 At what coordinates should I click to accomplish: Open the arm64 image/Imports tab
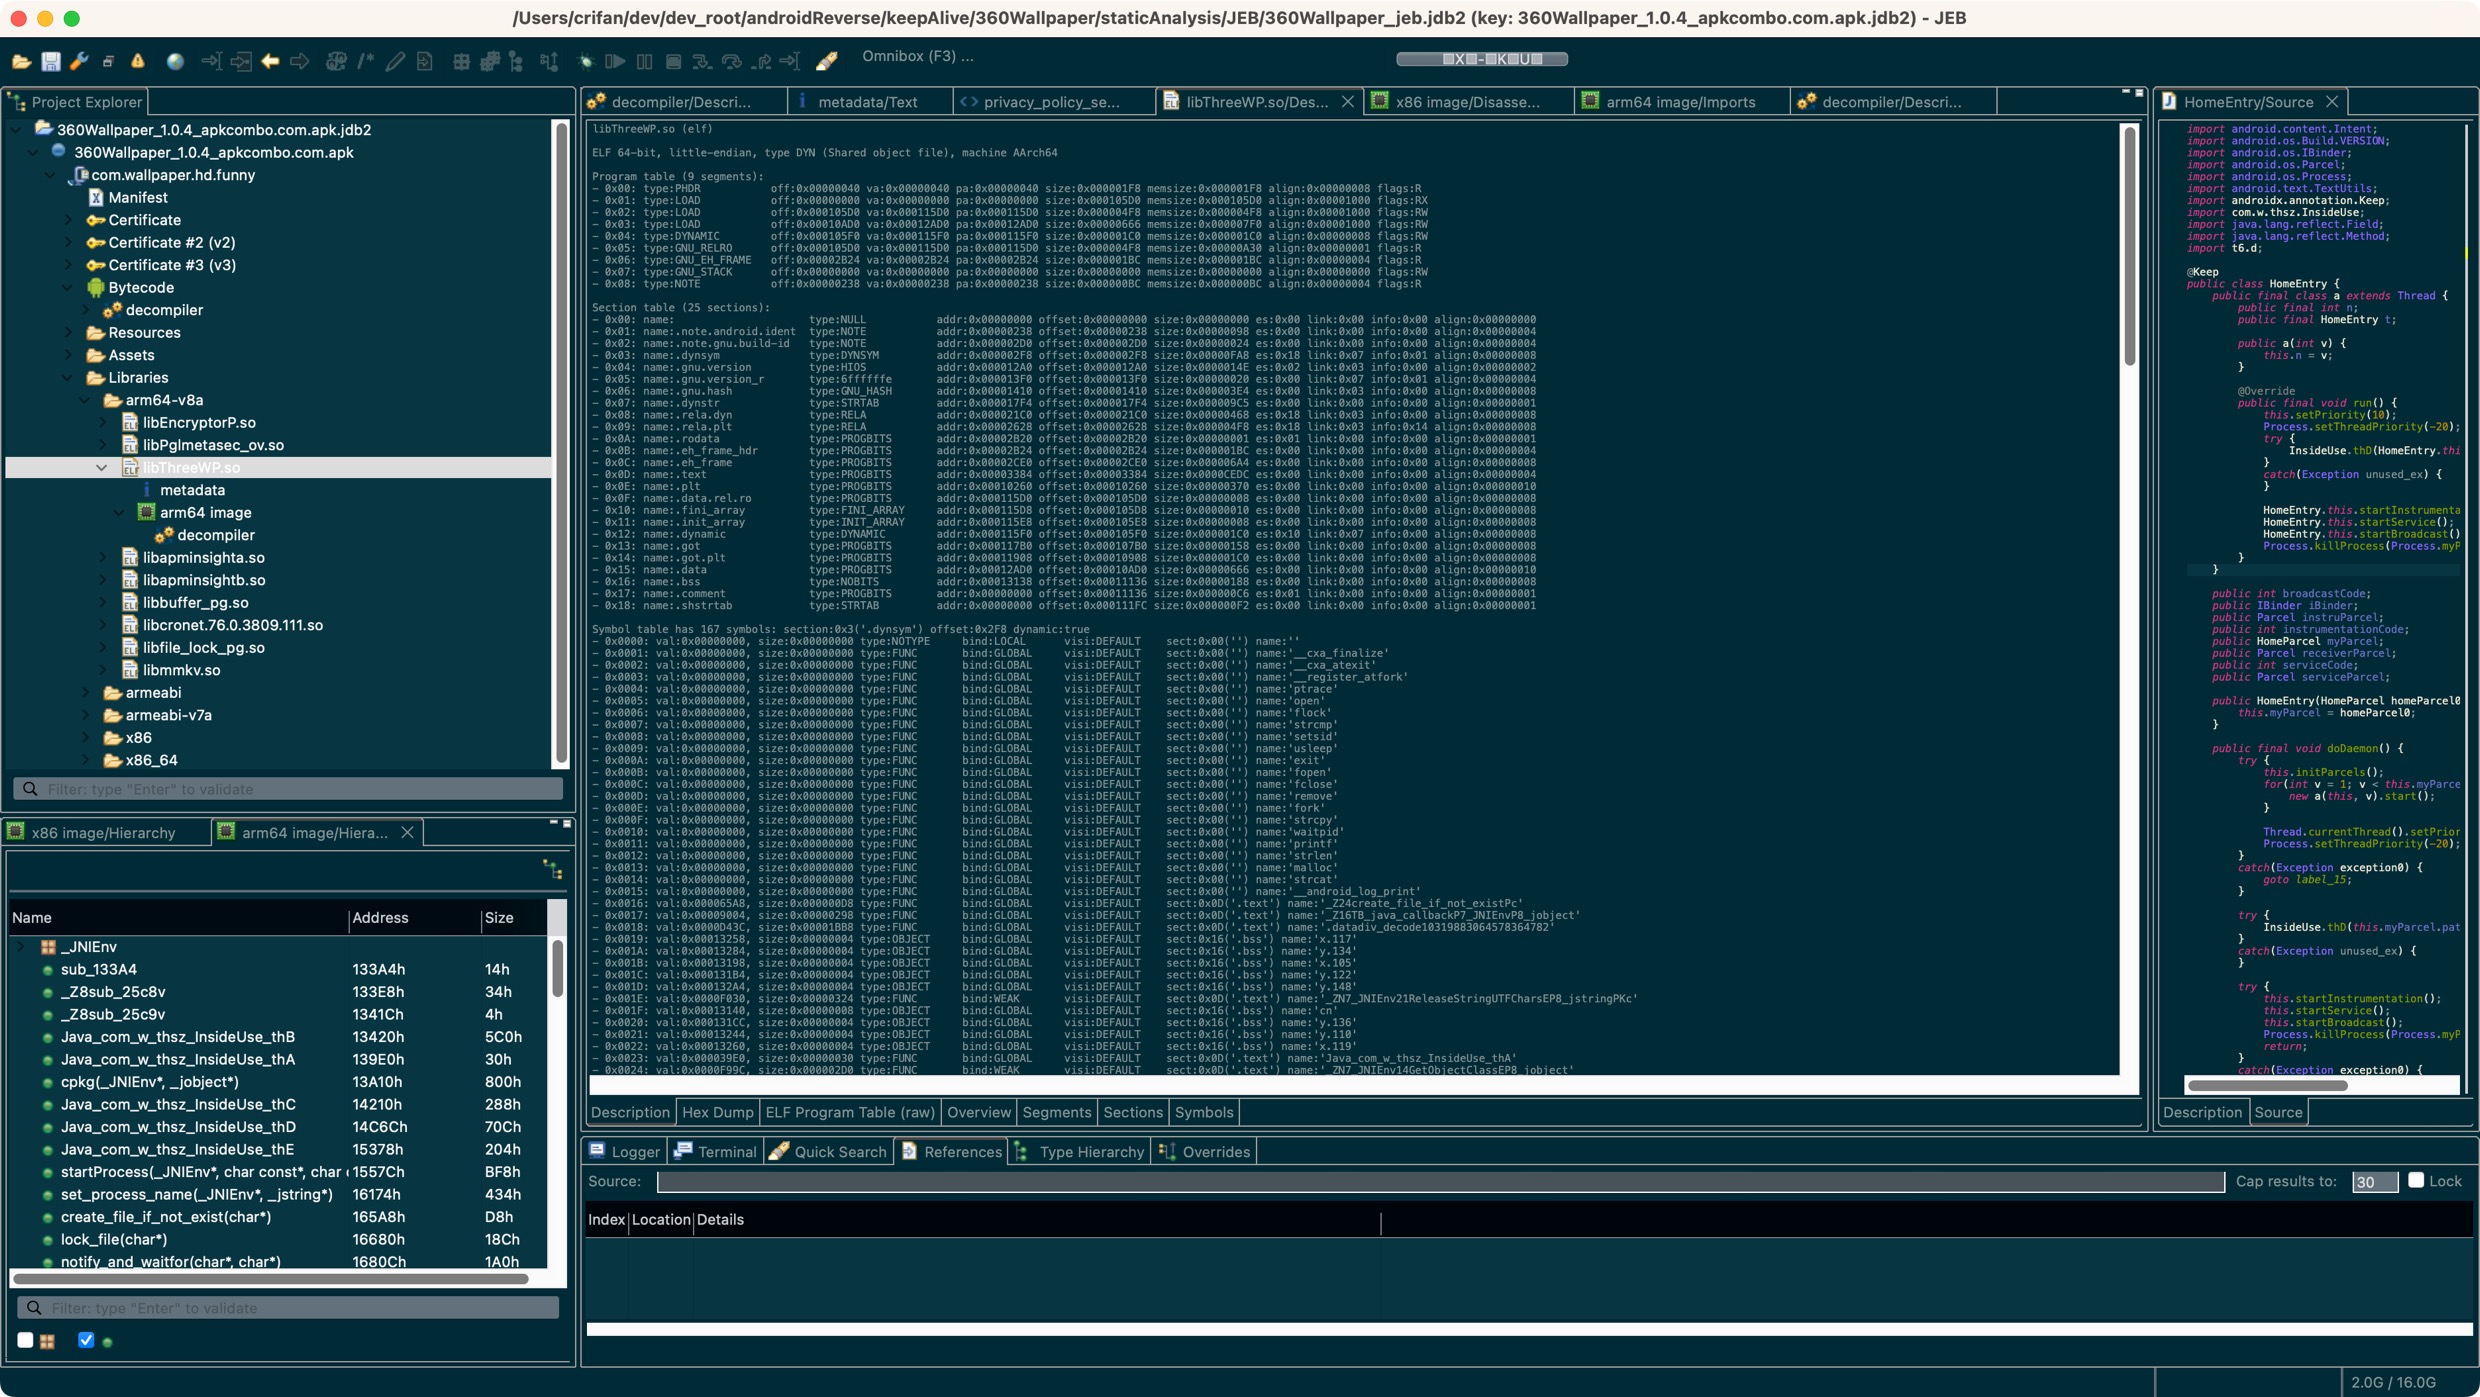click(x=1680, y=102)
